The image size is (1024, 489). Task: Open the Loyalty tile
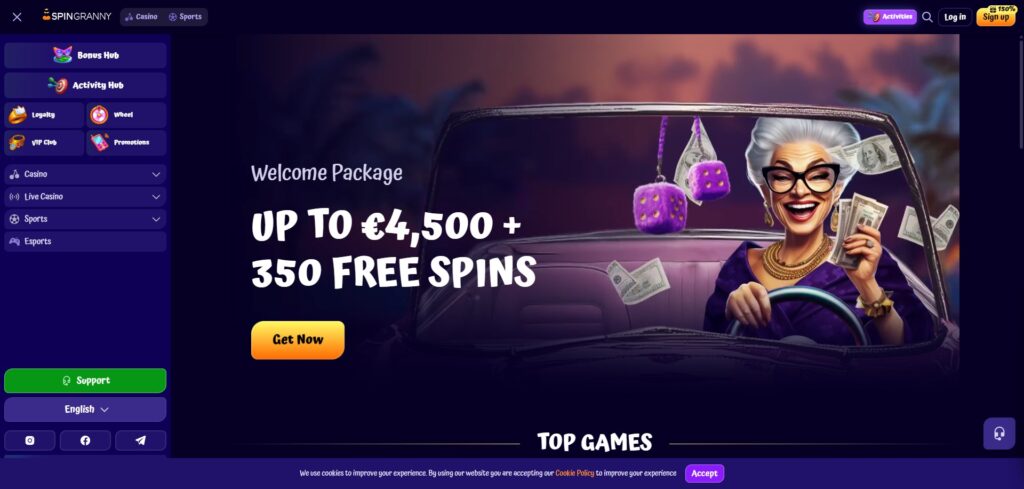[x=44, y=115]
